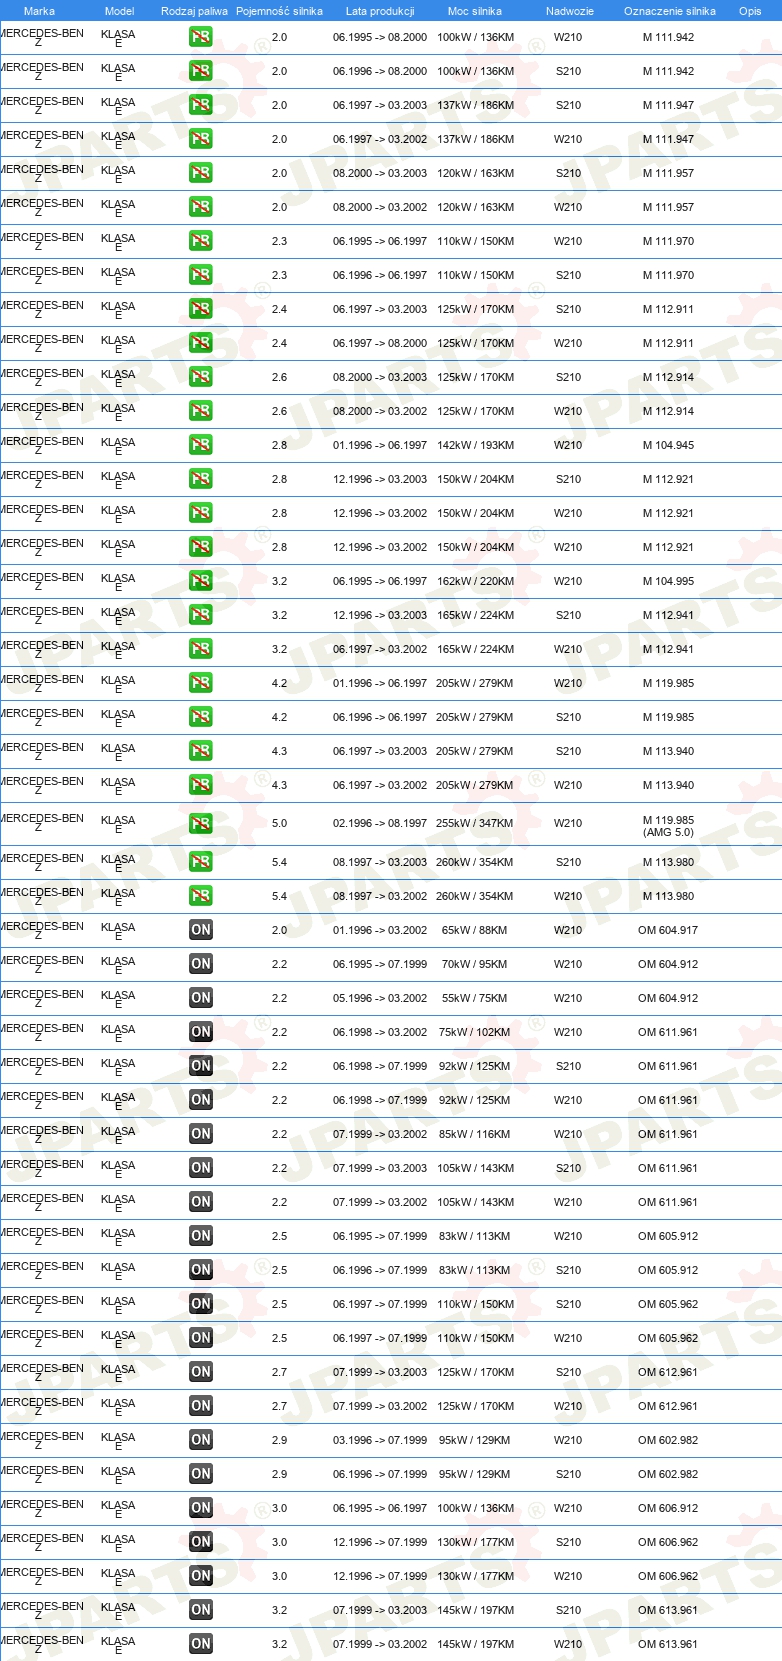Click the '75kW / 102KM' power cell
Viewport: 782px width, 1661px height.
click(x=475, y=1032)
